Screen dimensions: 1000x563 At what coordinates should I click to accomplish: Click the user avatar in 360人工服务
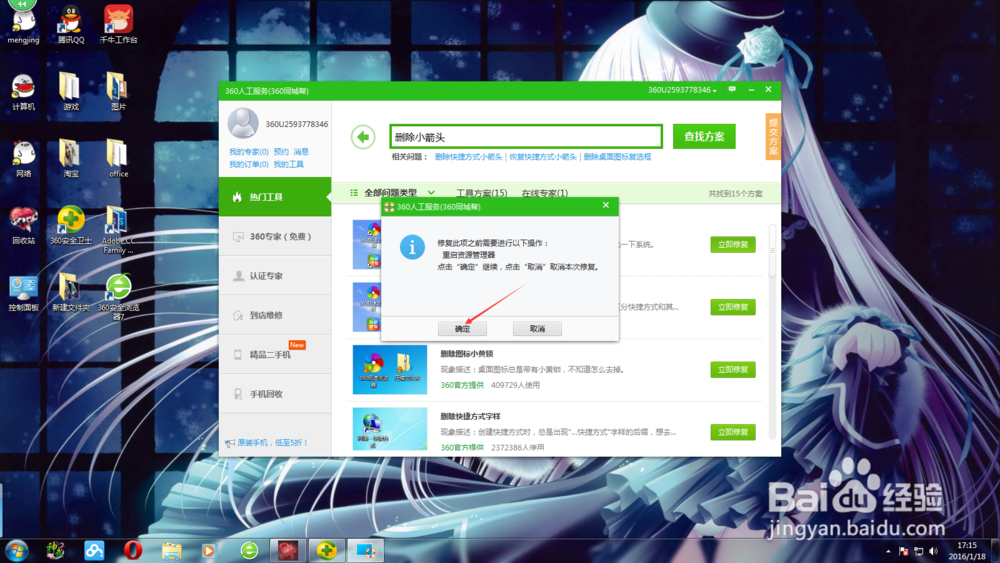pos(243,123)
